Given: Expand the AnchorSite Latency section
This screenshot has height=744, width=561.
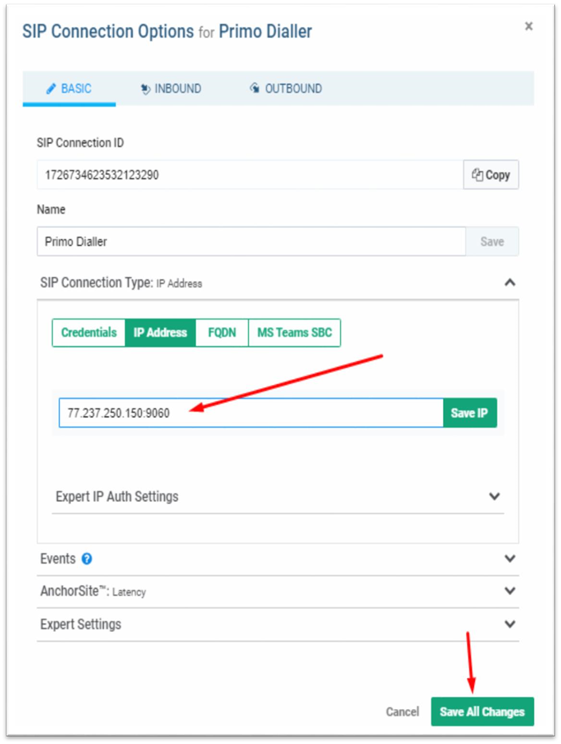Looking at the screenshot, I should tap(510, 591).
